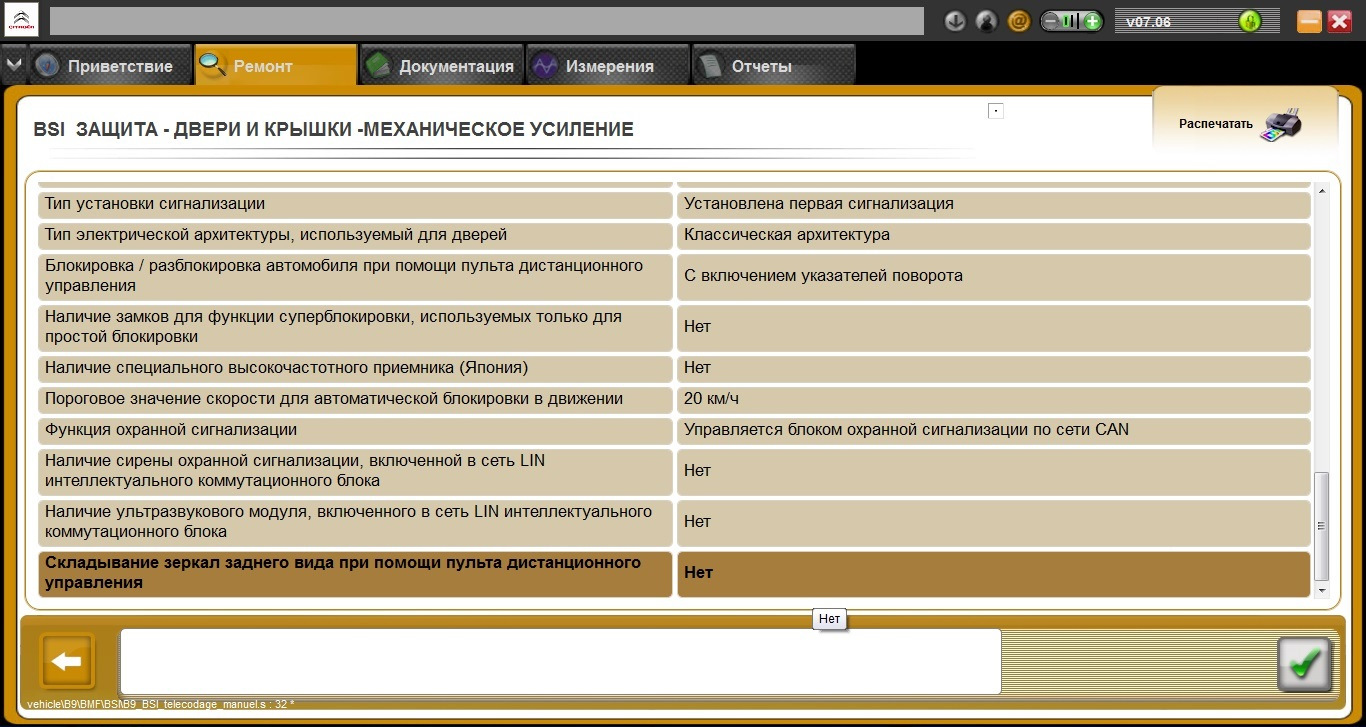Select 'Складывание зеркал заднего вида' highlighted row
Screen dimensions: 1366x727
click(x=355, y=574)
